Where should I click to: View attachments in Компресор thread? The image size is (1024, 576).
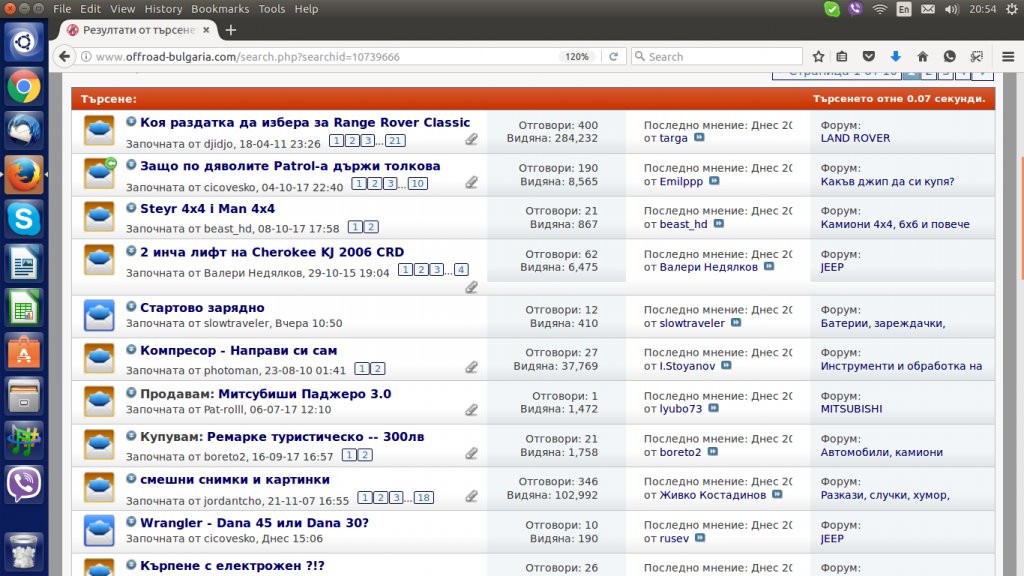click(472, 367)
